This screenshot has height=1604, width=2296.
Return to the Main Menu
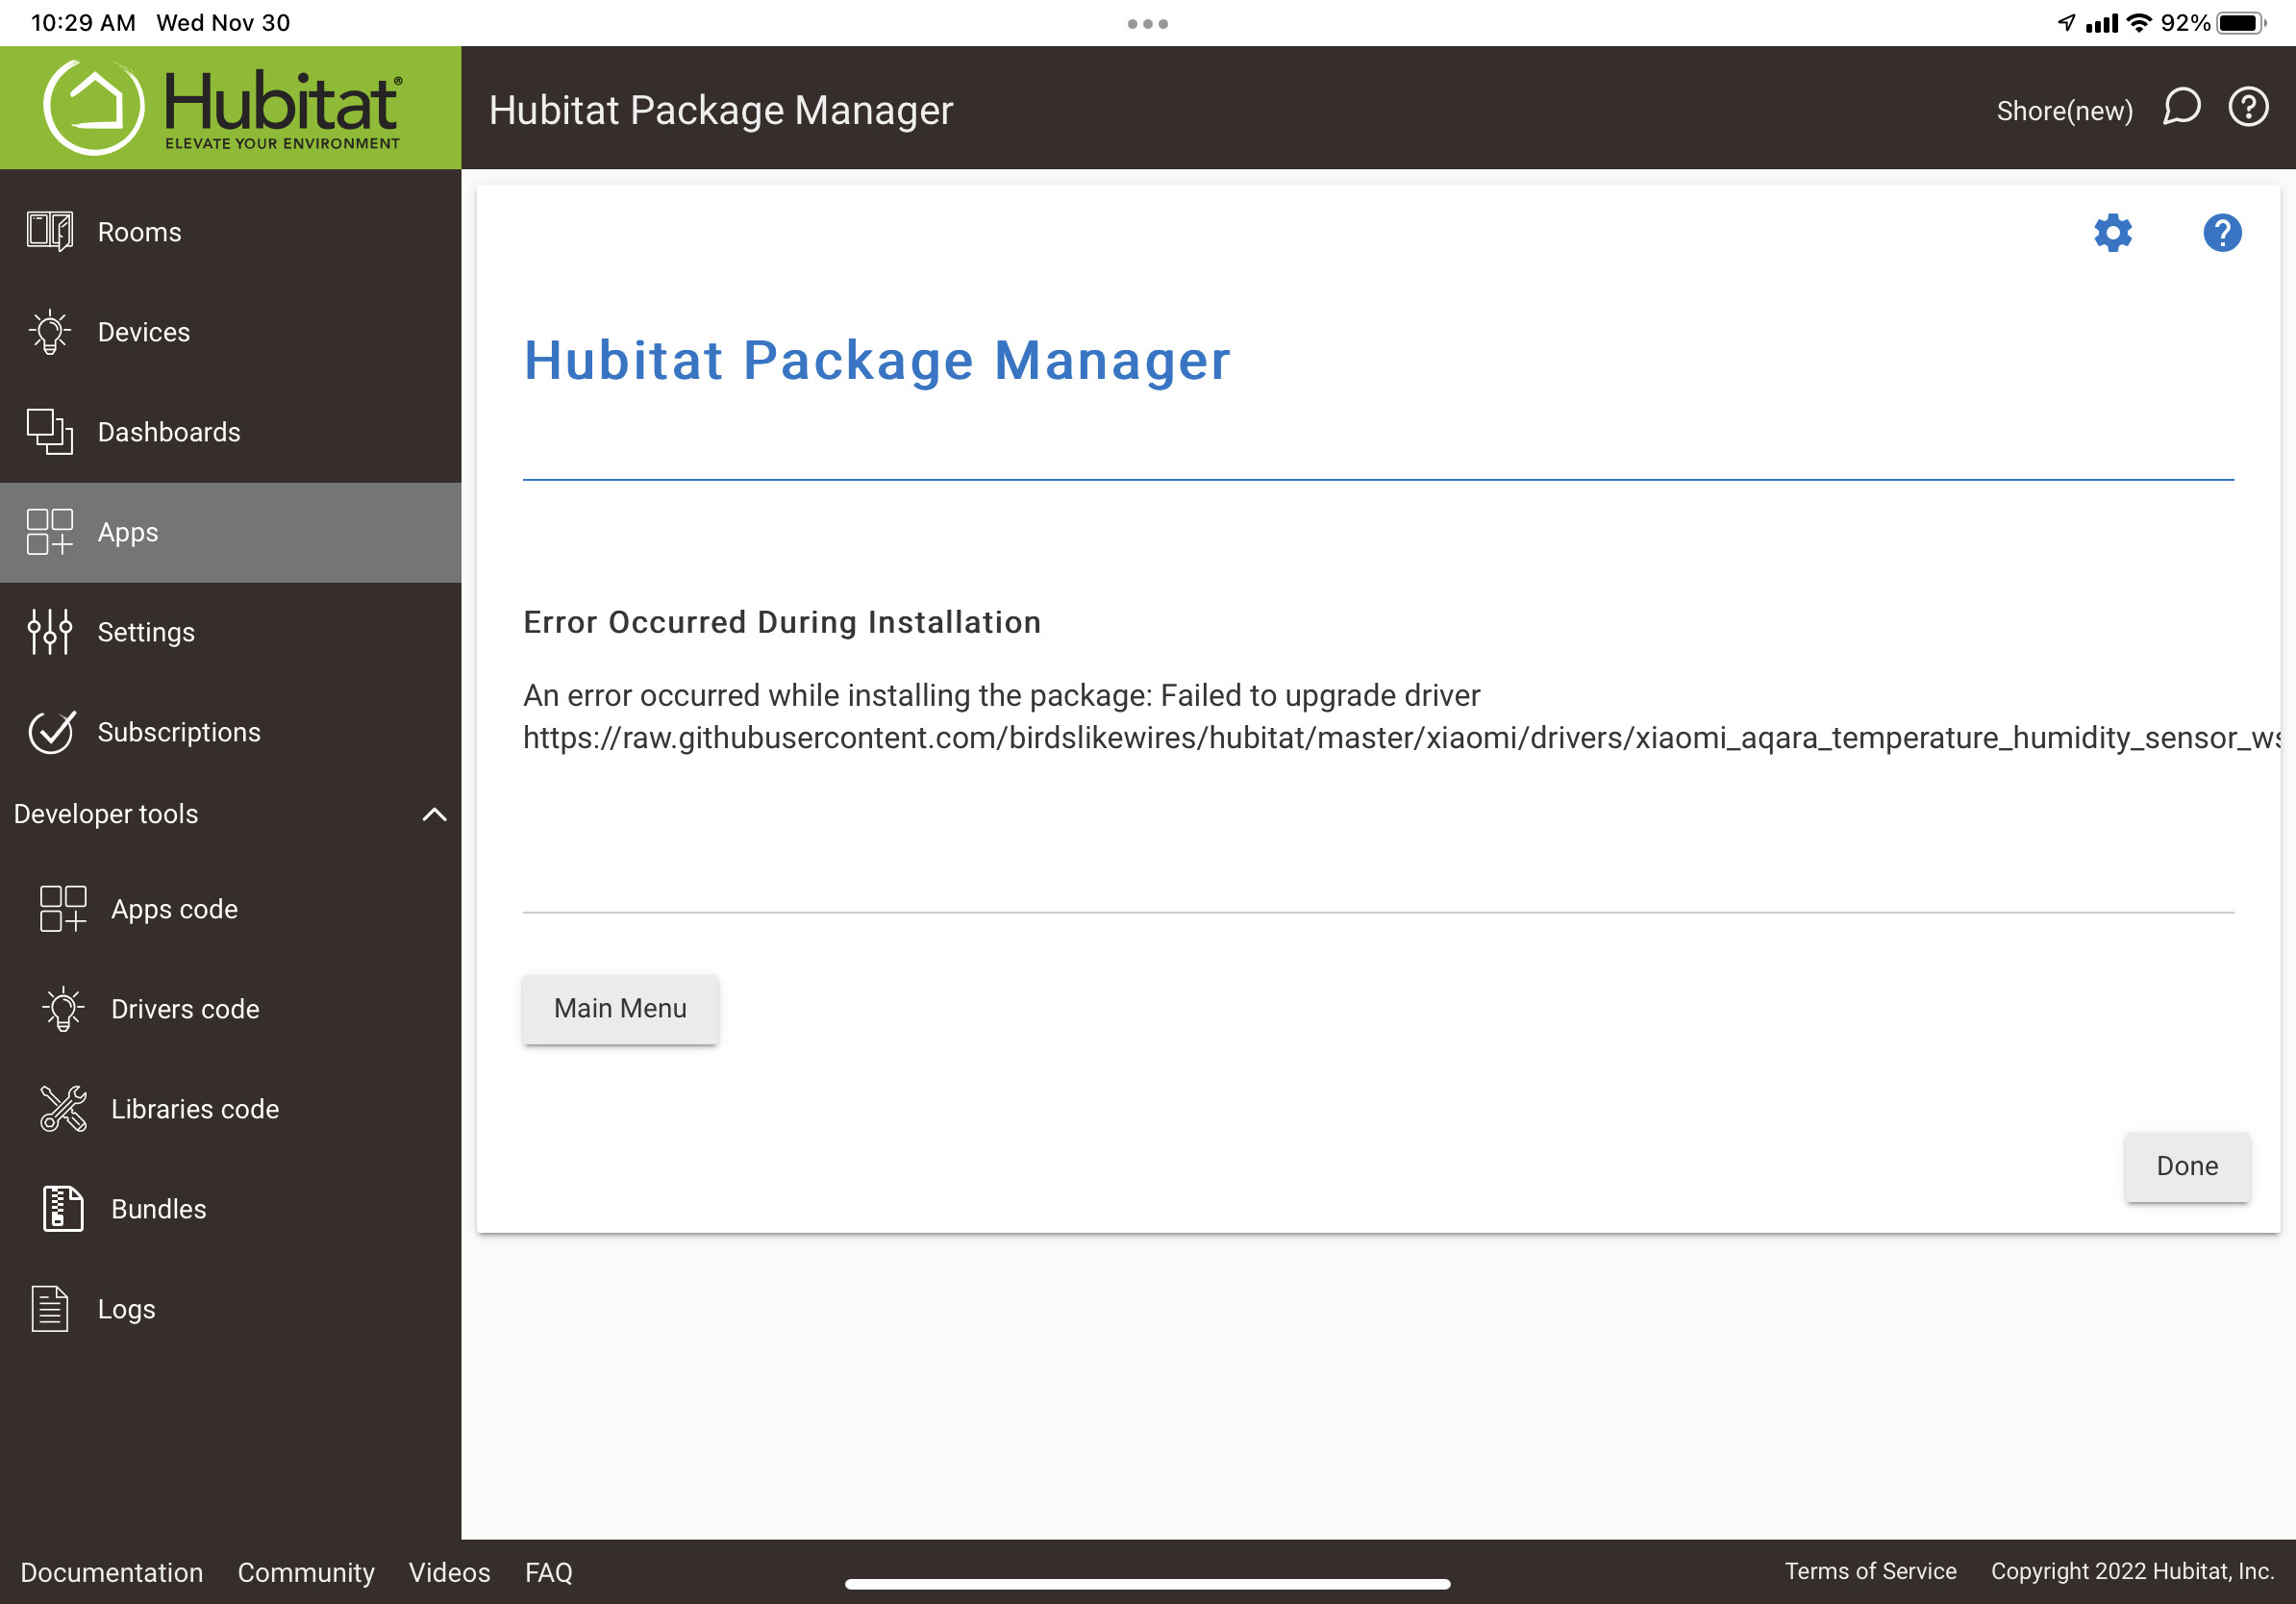[620, 1009]
